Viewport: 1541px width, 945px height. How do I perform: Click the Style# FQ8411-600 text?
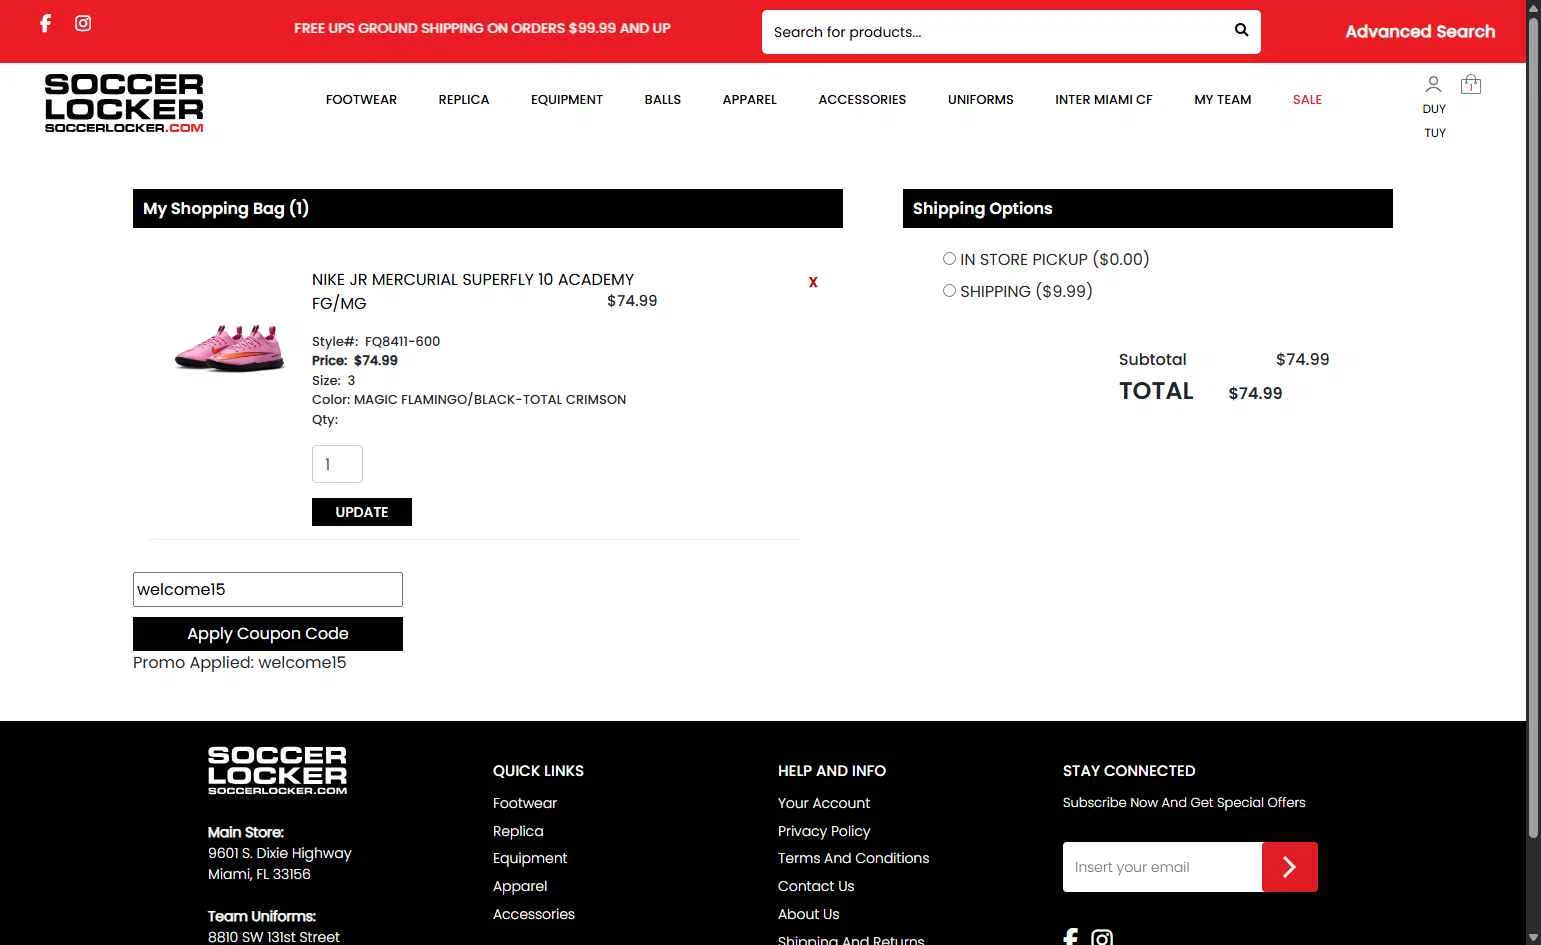[x=376, y=341]
